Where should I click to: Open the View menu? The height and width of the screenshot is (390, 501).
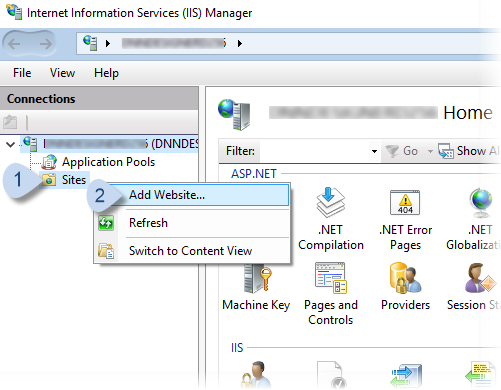coord(62,73)
